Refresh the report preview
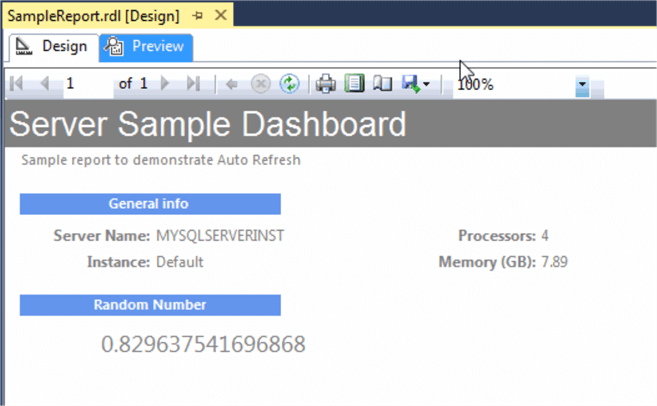 [289, 84]
